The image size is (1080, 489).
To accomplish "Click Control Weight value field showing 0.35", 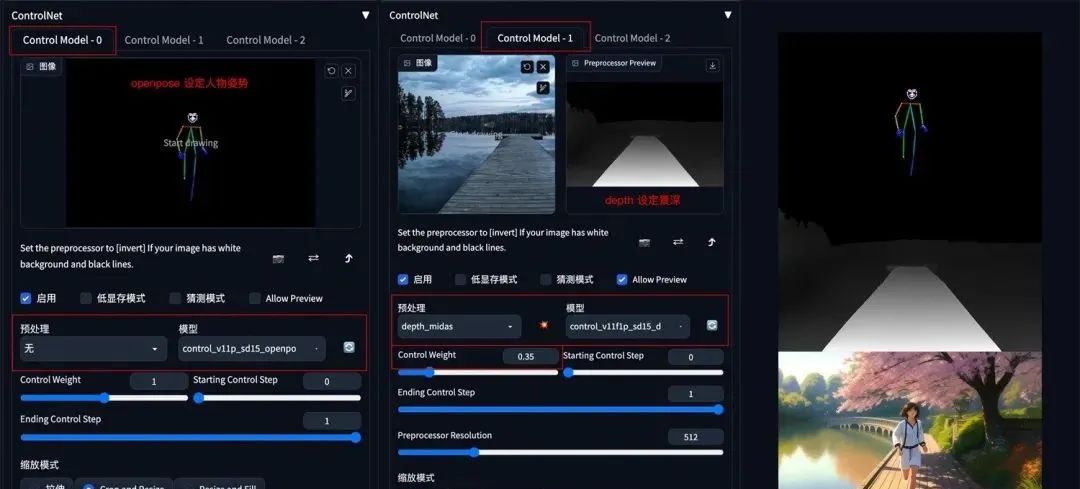I will pos(530,357).
